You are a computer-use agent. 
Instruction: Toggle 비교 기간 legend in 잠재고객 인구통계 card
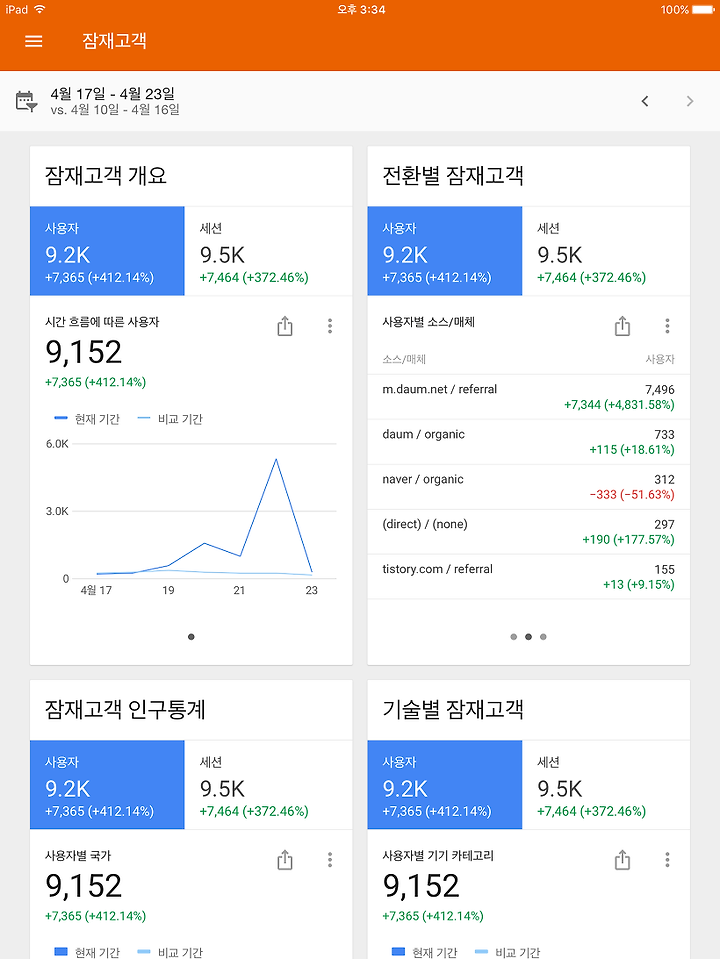point(170,952)
